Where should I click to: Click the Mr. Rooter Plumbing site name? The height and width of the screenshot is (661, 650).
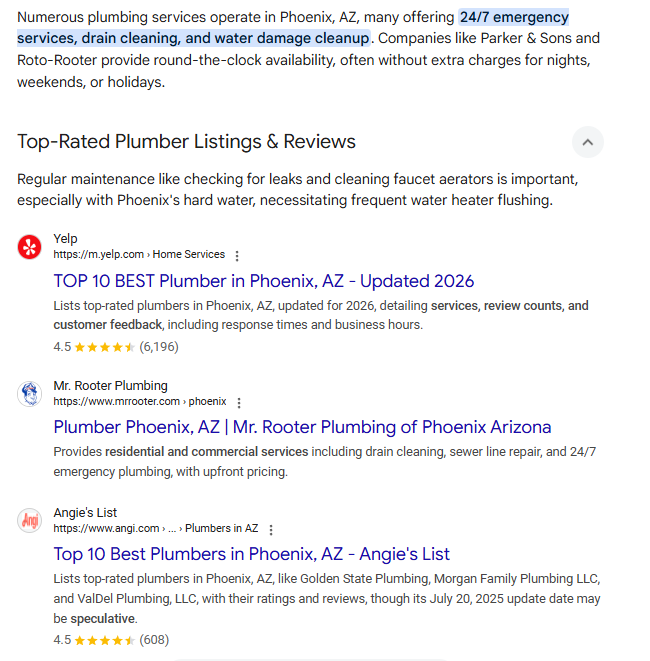(x=110, y=386)
